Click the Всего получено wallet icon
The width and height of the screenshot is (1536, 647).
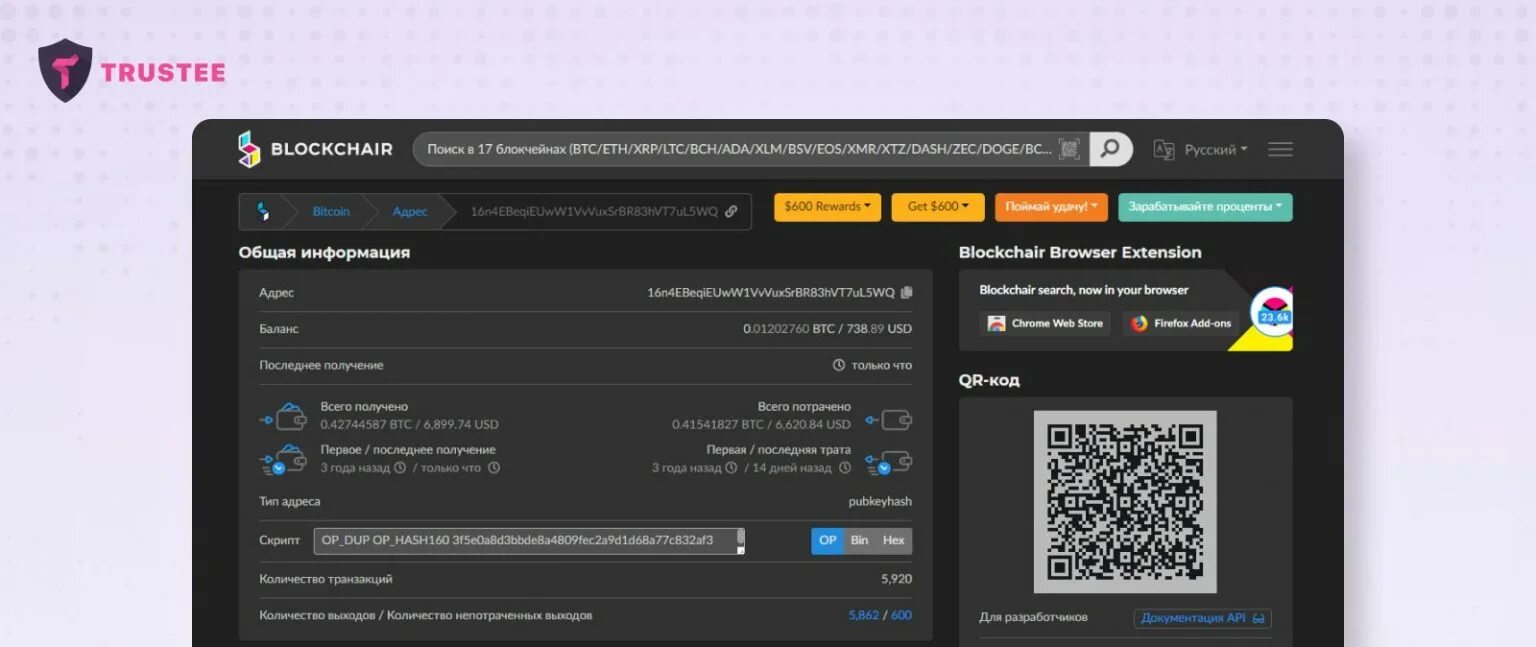click(x=283, y=416)
